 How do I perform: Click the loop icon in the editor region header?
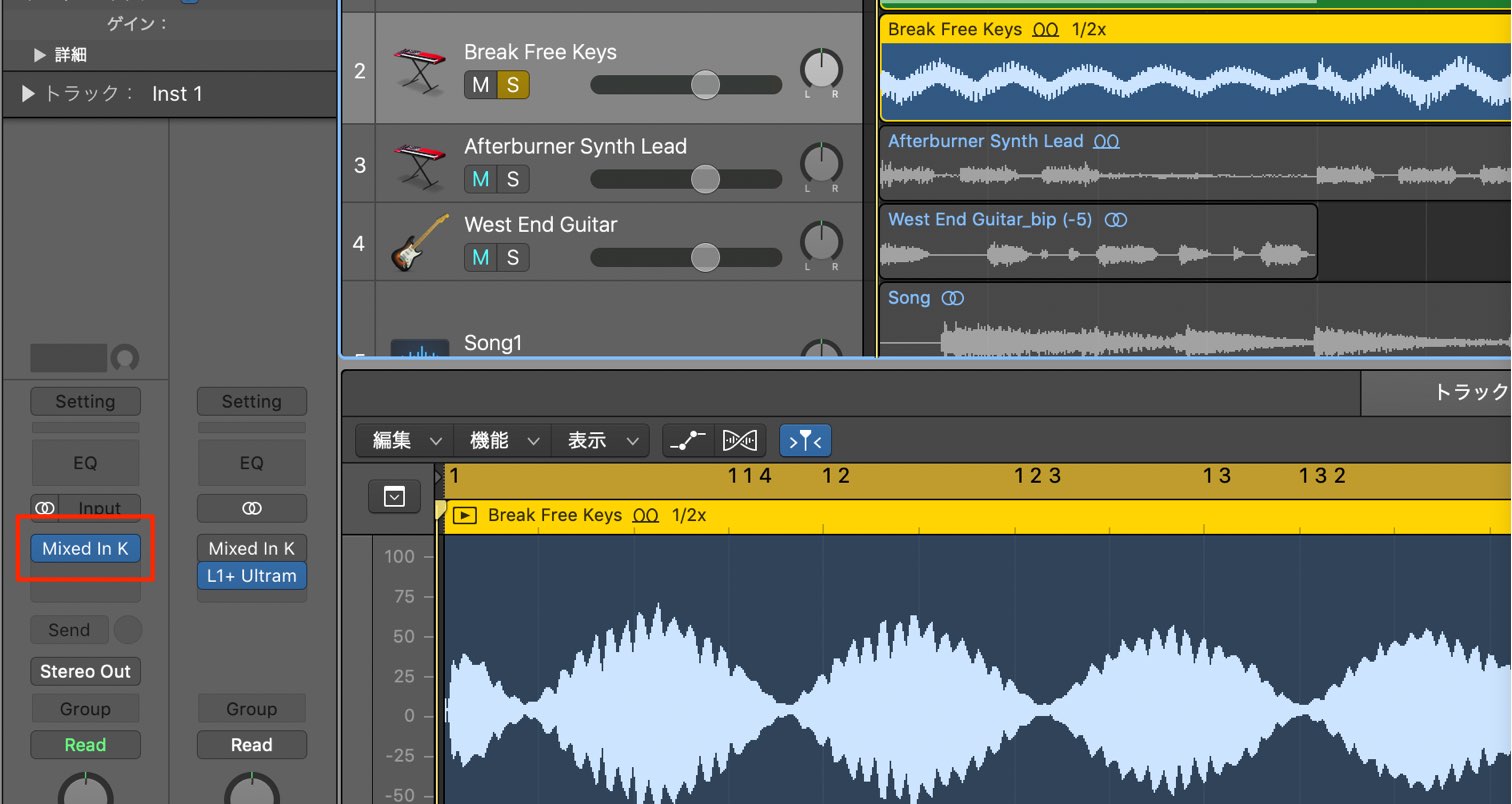point(646,516)
